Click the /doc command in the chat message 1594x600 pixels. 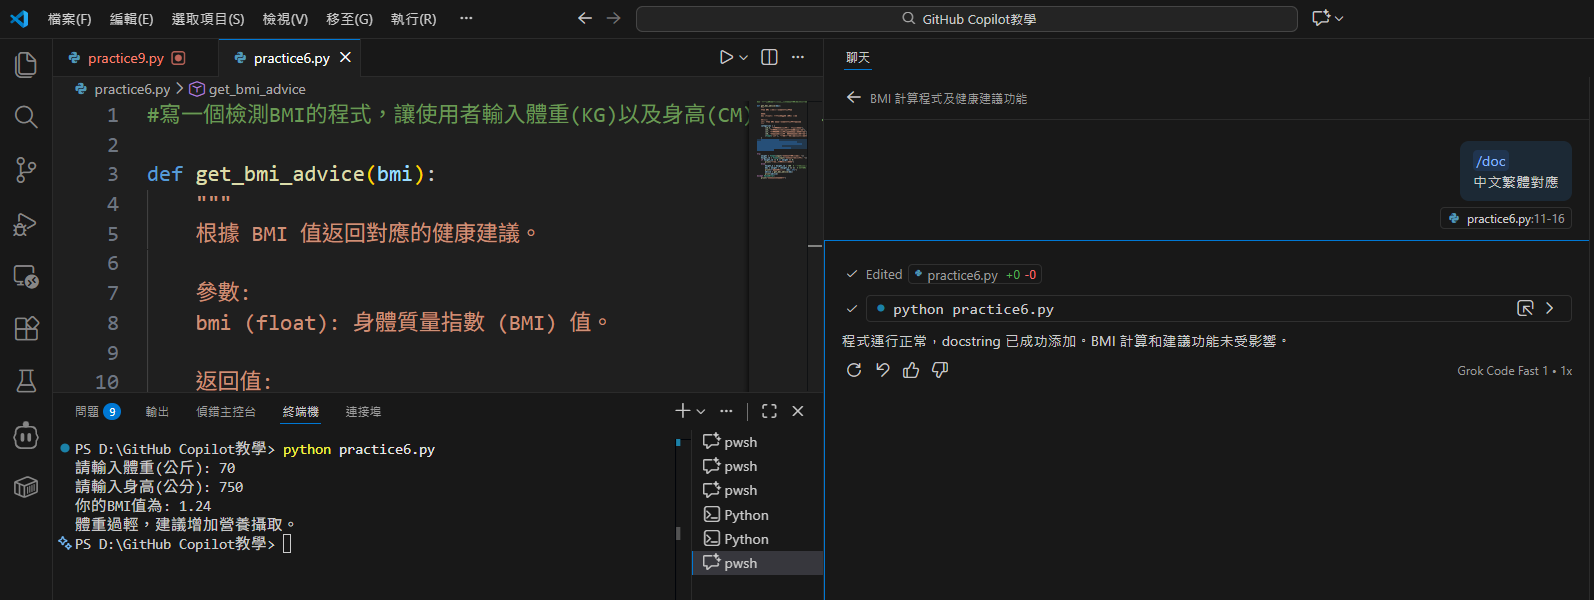(x=1491, y=161)
